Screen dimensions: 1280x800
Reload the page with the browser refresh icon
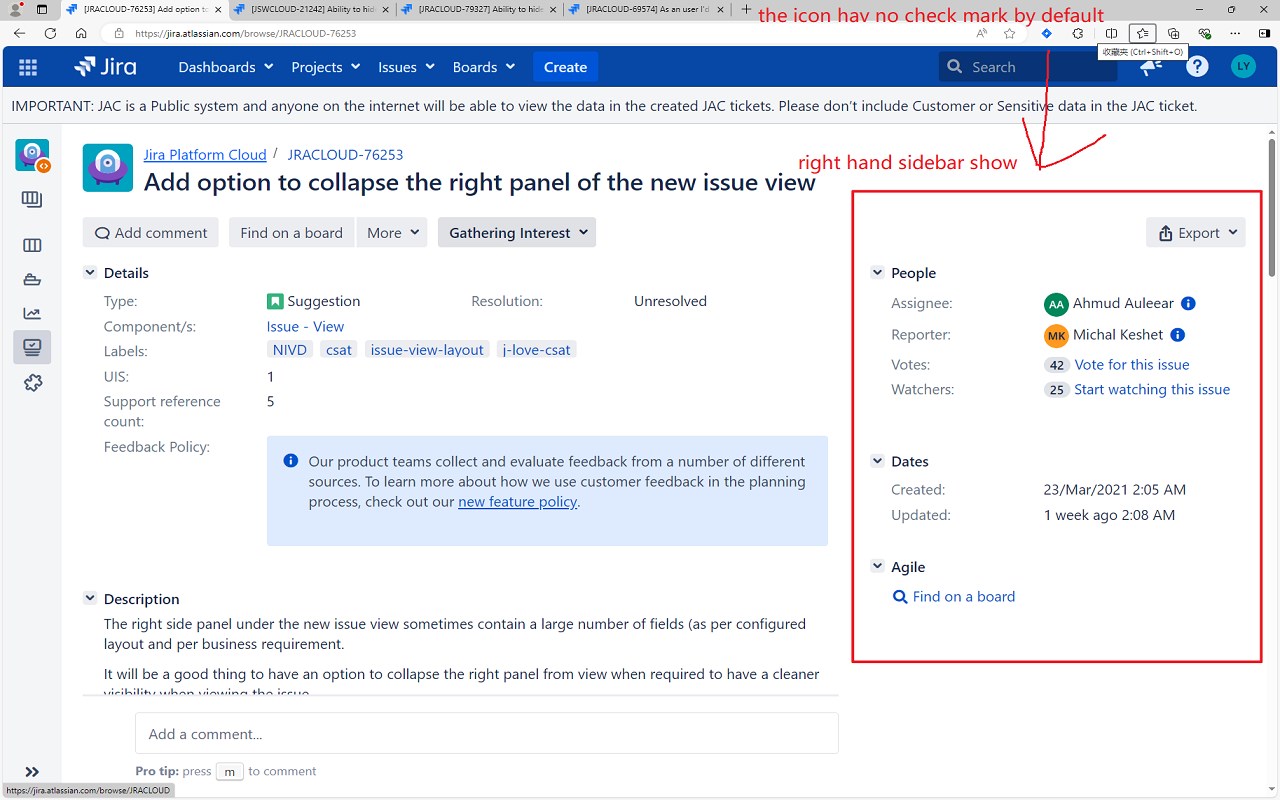[x=50, y=33]
